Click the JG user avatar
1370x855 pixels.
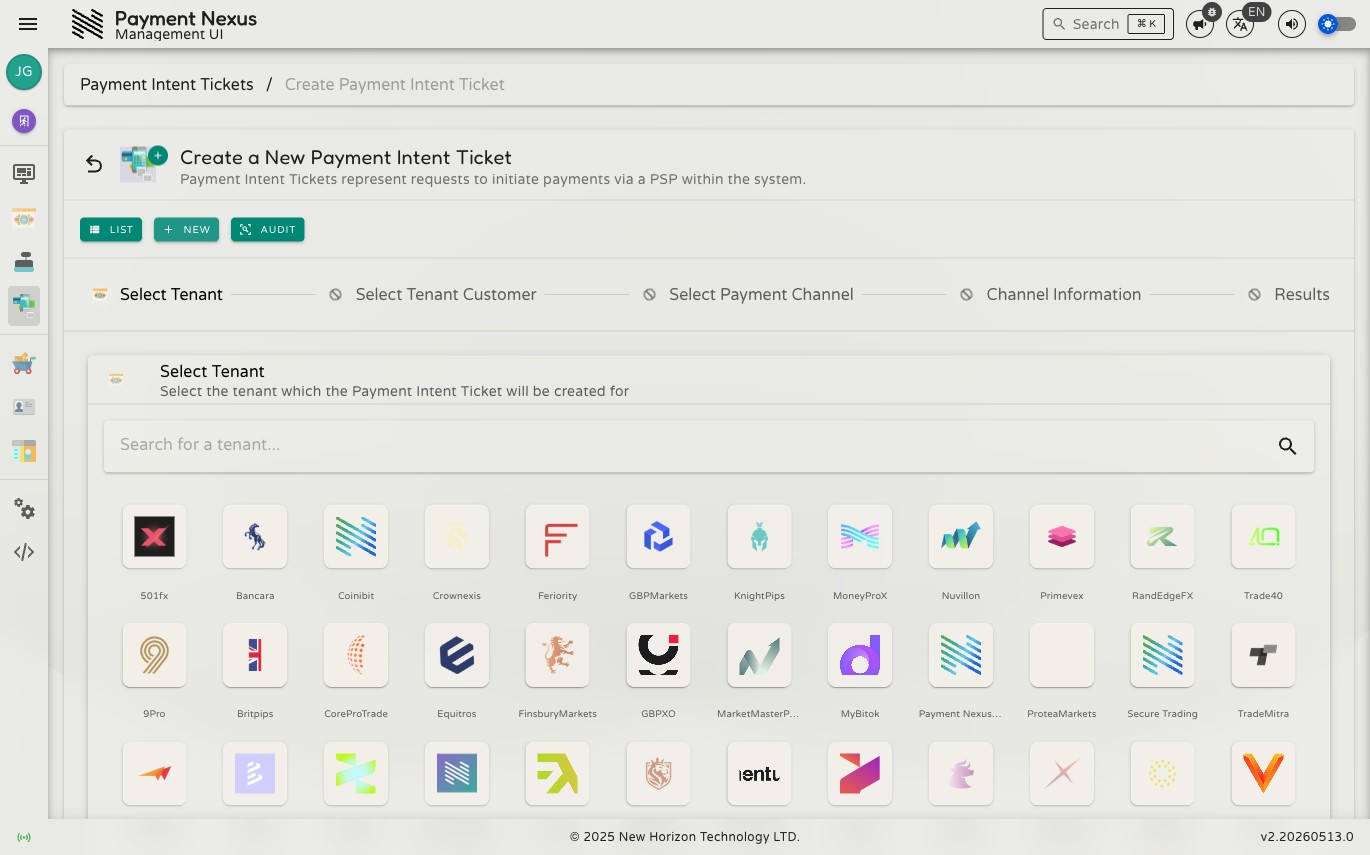pos(24,72)
